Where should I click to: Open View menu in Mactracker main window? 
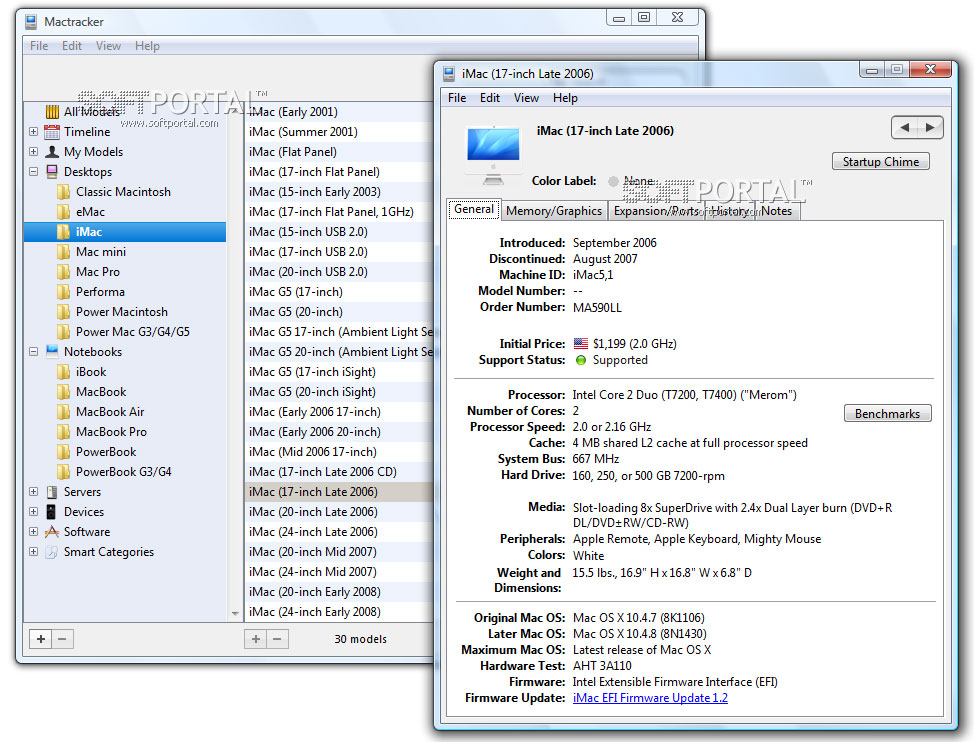point(108,45)
